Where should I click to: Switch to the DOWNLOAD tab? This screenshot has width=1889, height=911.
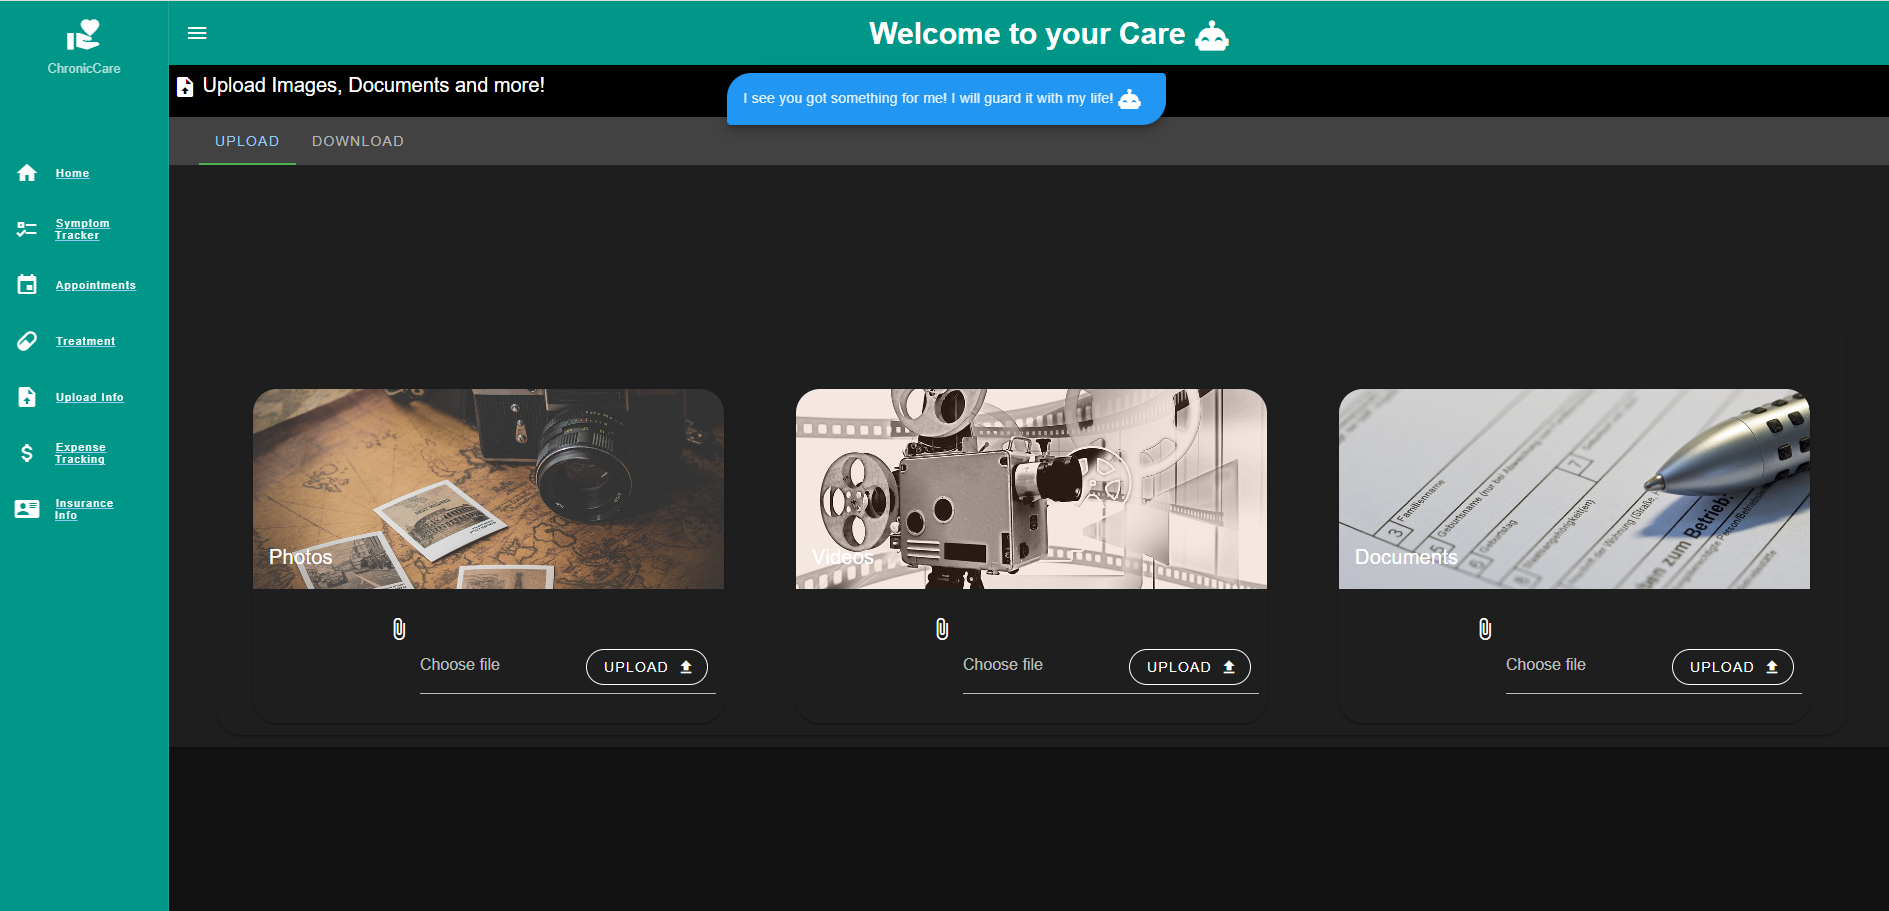coord(358,141)
